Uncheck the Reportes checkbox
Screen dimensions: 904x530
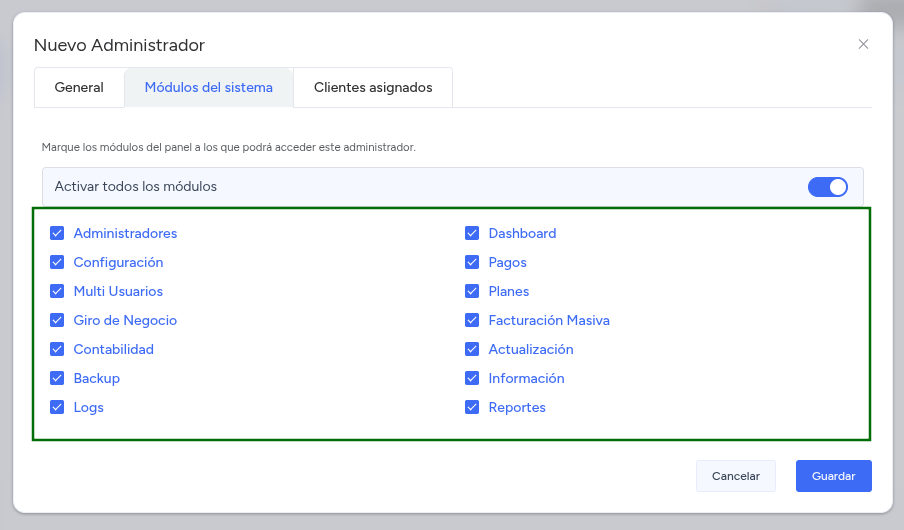pyautogui.click(x=472, y=407)
